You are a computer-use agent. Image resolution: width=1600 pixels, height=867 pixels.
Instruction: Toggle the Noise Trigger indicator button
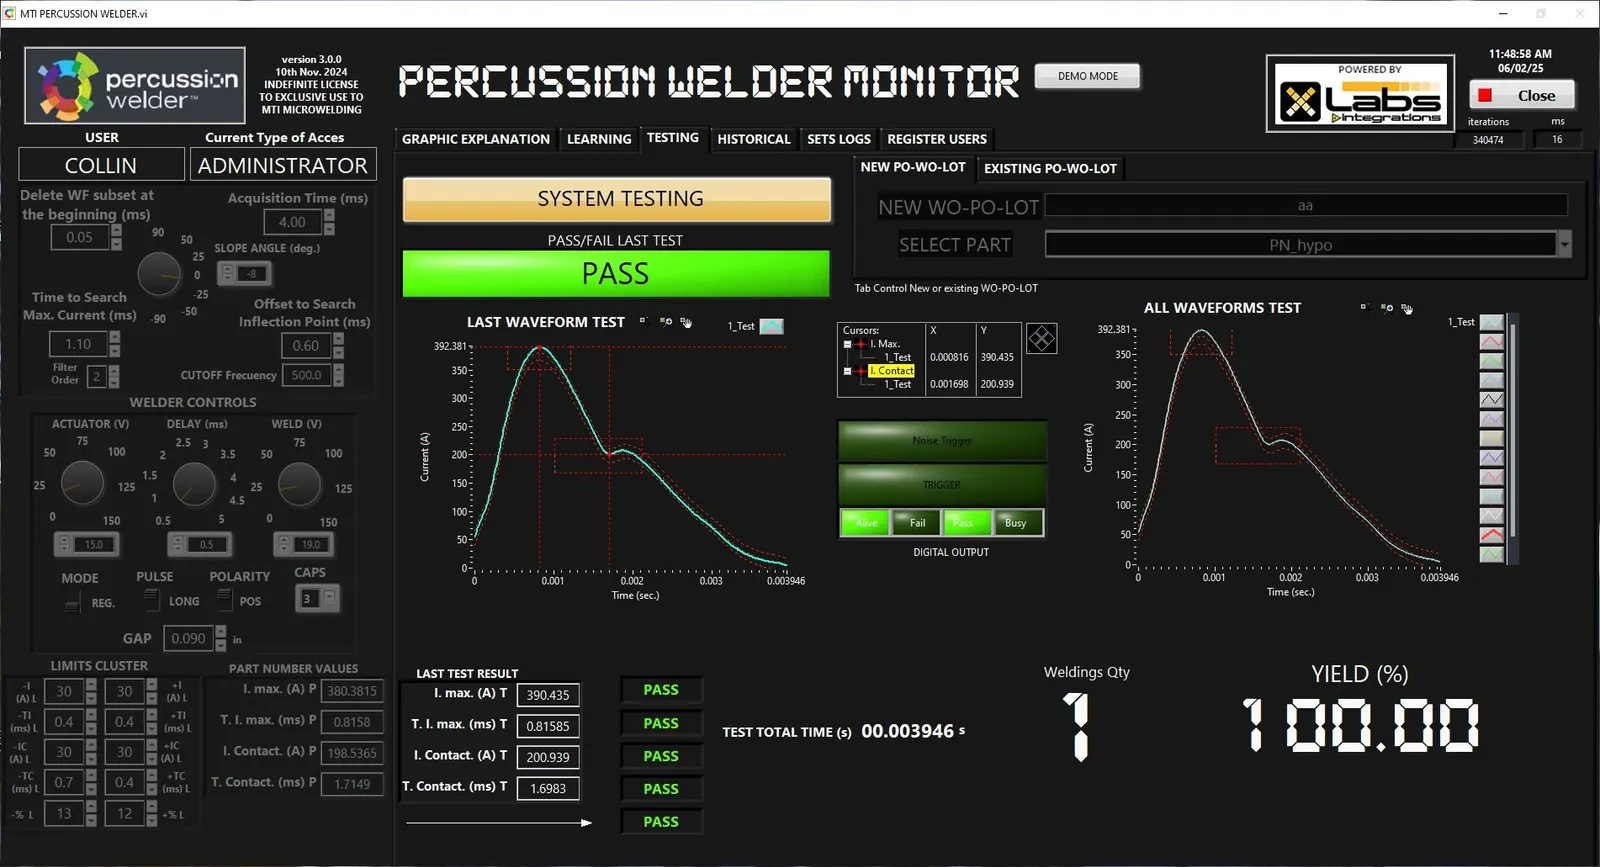tap(942, 441)
